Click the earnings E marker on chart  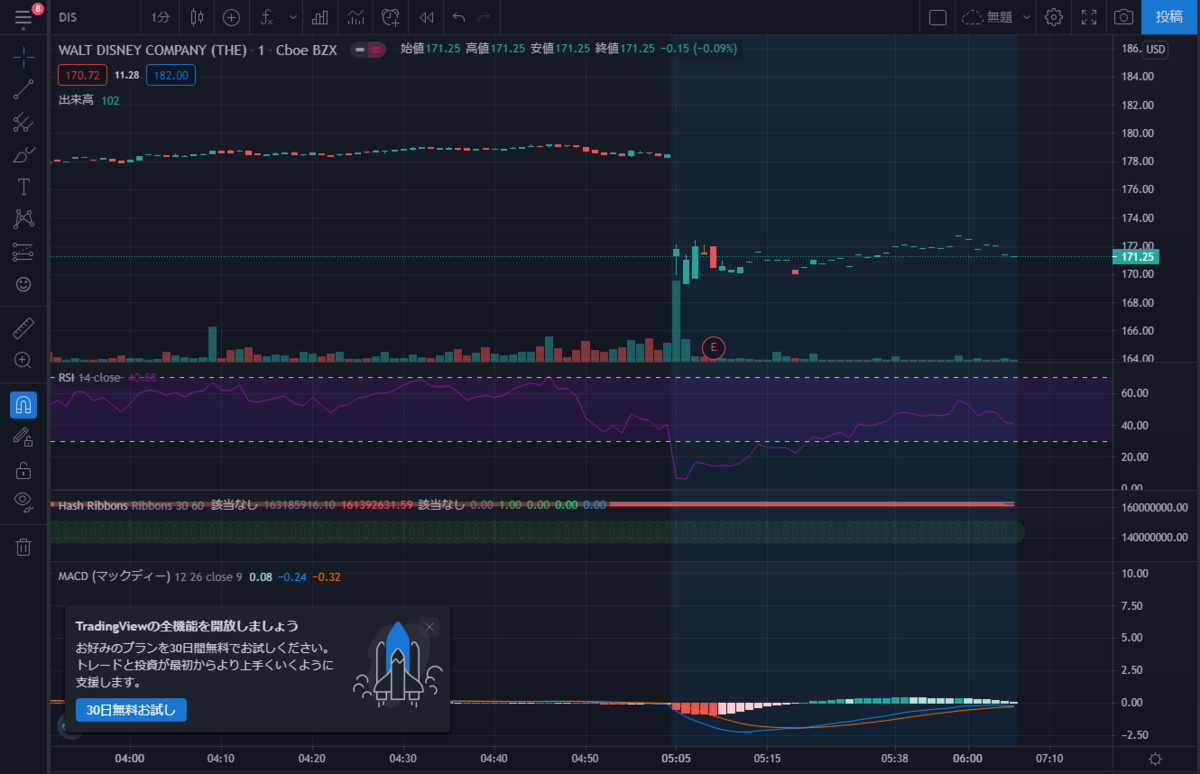click(x=713, y=347)
